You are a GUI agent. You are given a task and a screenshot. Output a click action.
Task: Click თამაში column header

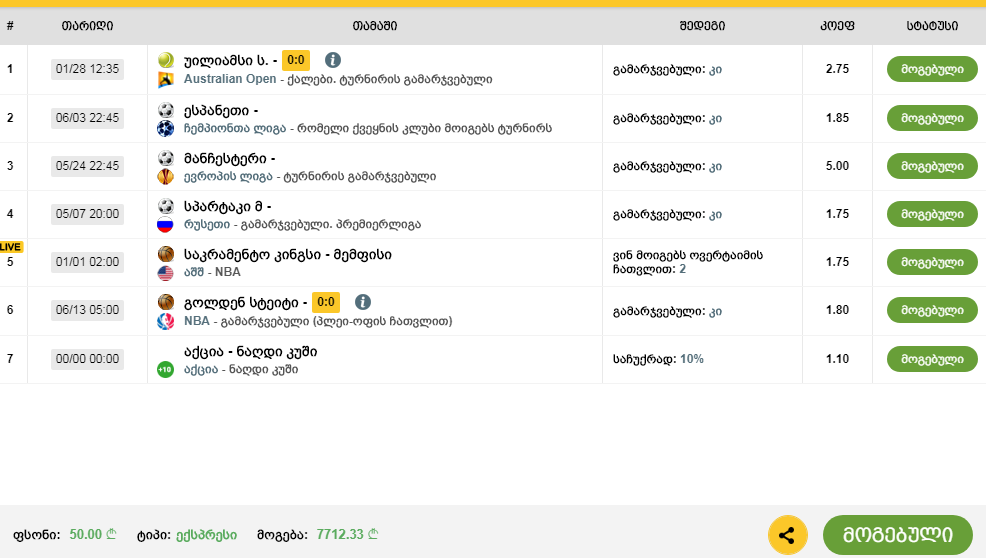375,26
